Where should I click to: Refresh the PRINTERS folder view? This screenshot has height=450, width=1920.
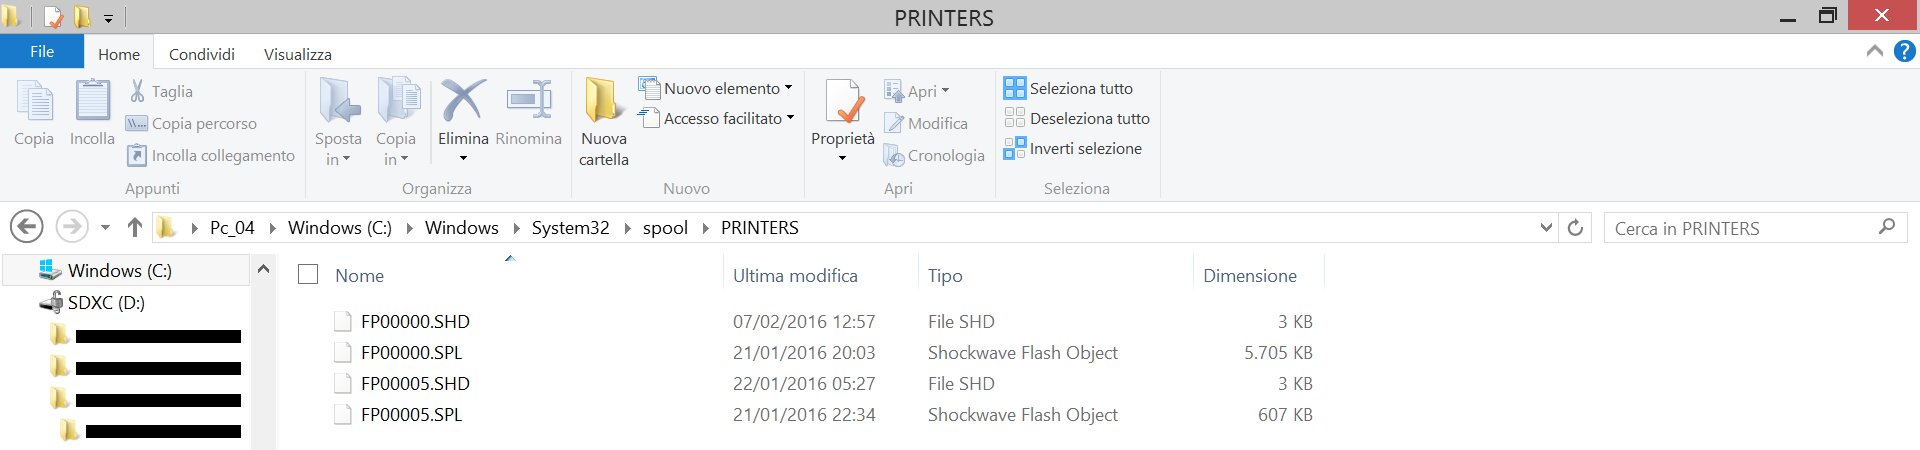(1575, 228)
